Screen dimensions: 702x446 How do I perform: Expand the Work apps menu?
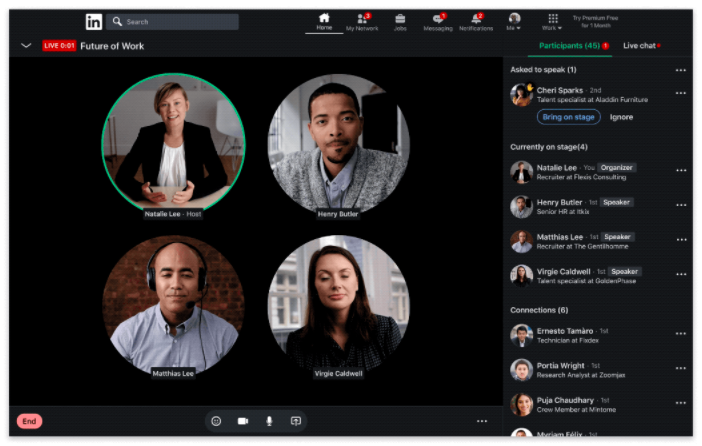tap(552, 22)
